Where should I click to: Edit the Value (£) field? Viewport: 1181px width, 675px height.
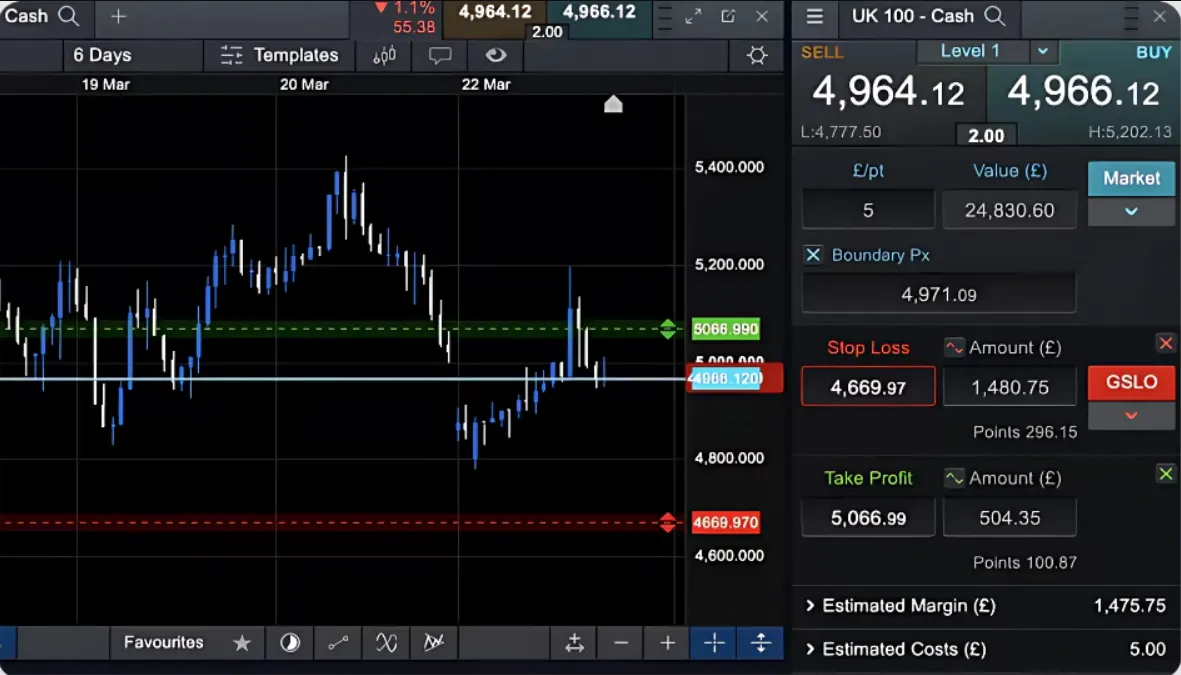(1010, 210)
